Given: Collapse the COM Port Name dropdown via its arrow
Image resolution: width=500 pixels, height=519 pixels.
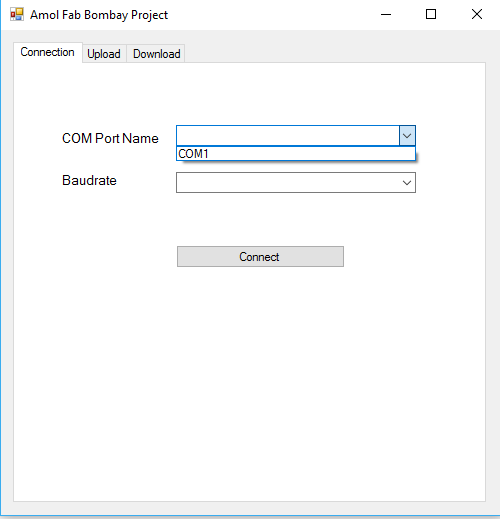Looking at the screenshot, I should (x=407, y=136).
